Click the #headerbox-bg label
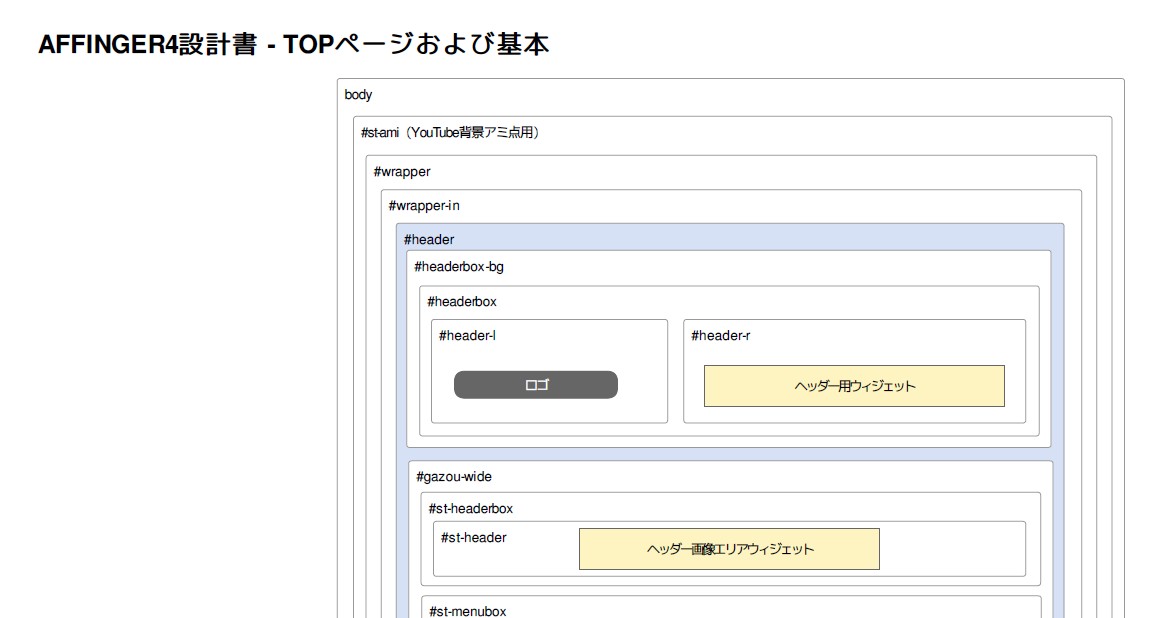1175x618 pixels. [x=459, y=267]
